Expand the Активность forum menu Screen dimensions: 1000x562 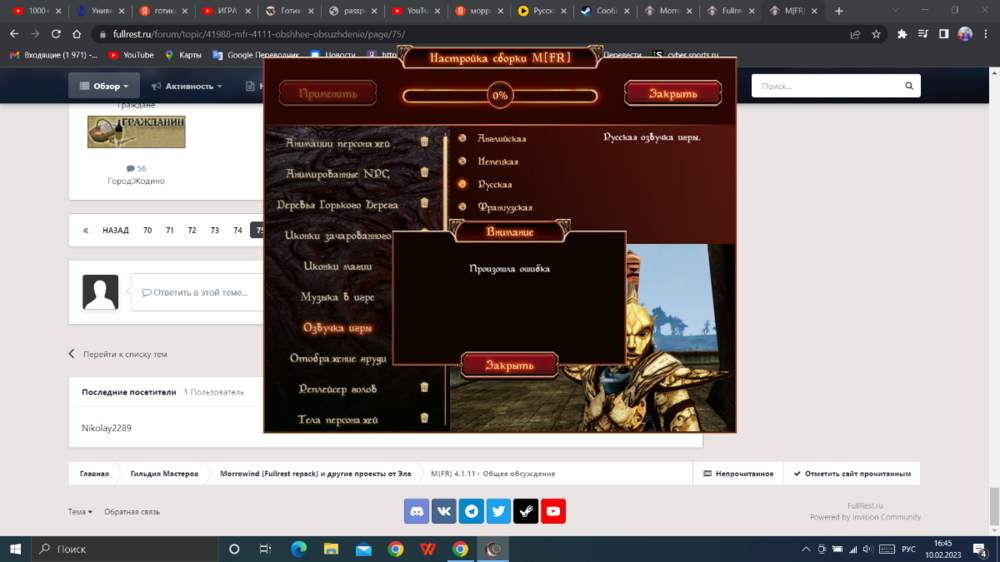click(187, 85)
